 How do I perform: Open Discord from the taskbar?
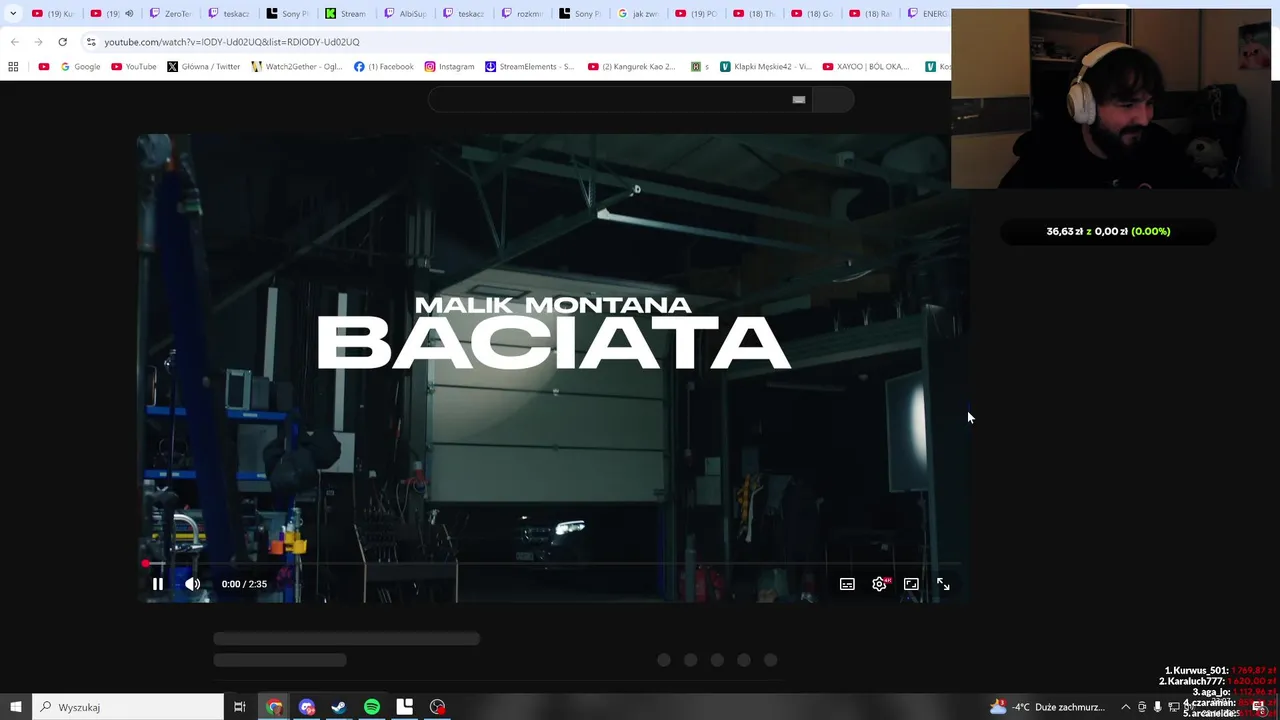coord(307,707)
